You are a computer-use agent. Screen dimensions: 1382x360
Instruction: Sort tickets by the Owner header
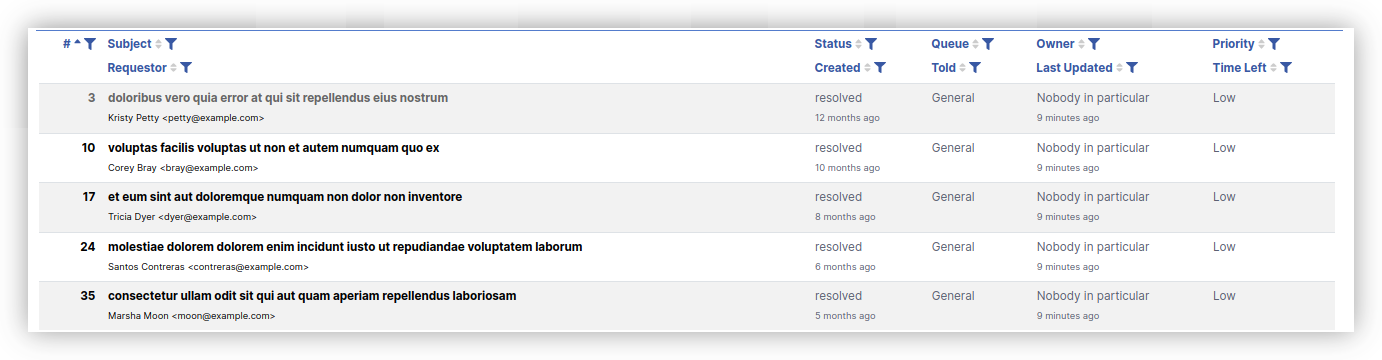point(1056,44)
